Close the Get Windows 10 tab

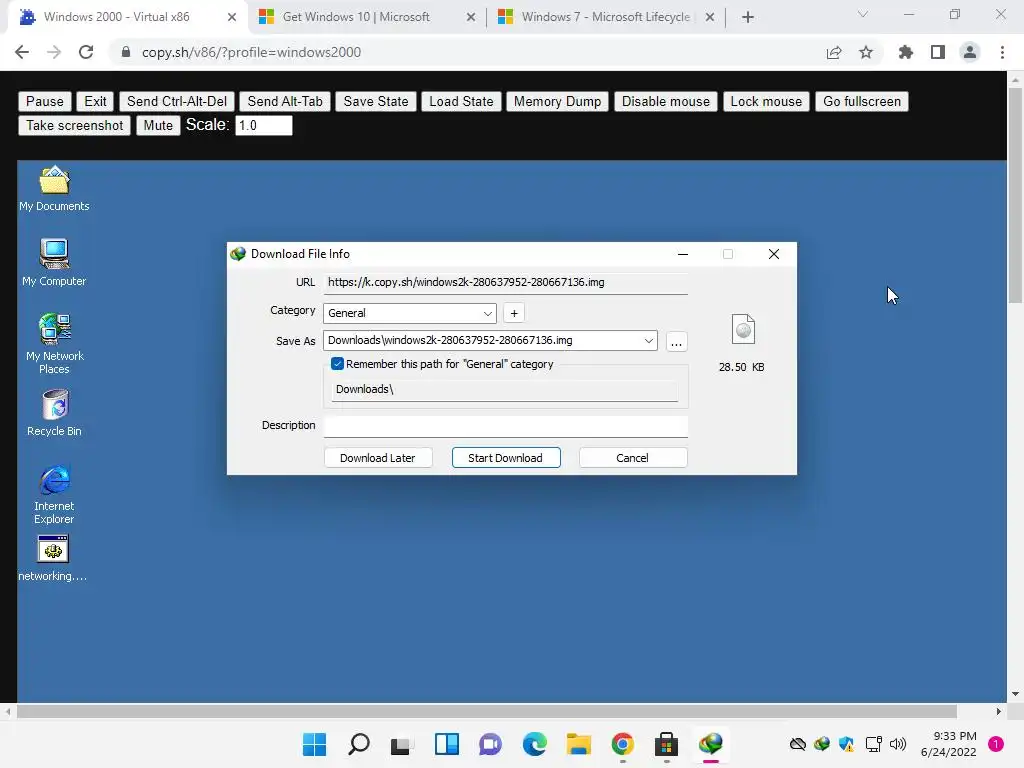471,17
